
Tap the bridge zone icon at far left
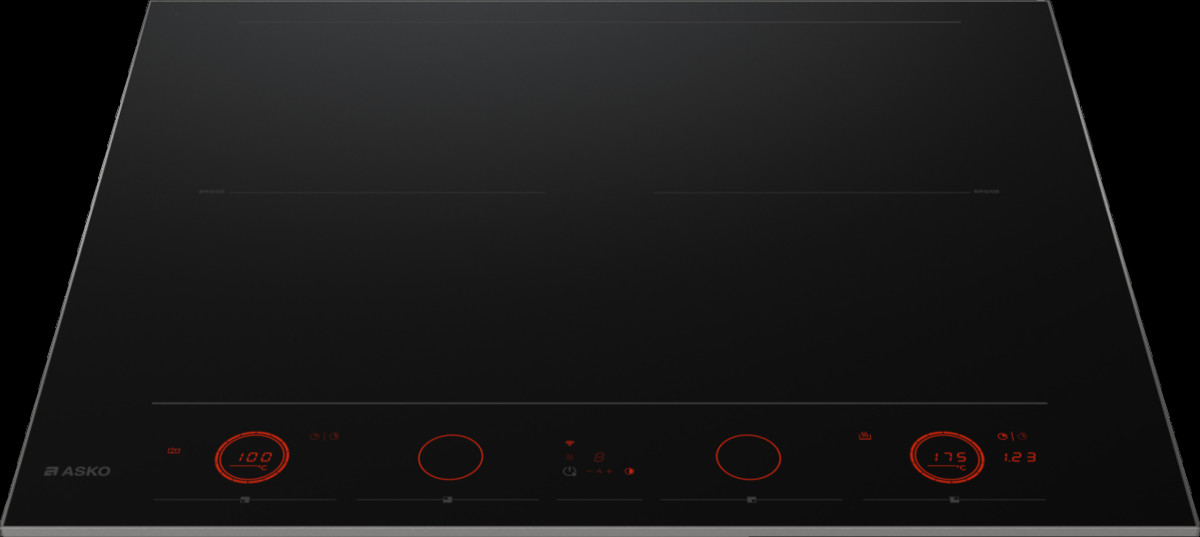(x=173, y=453)
